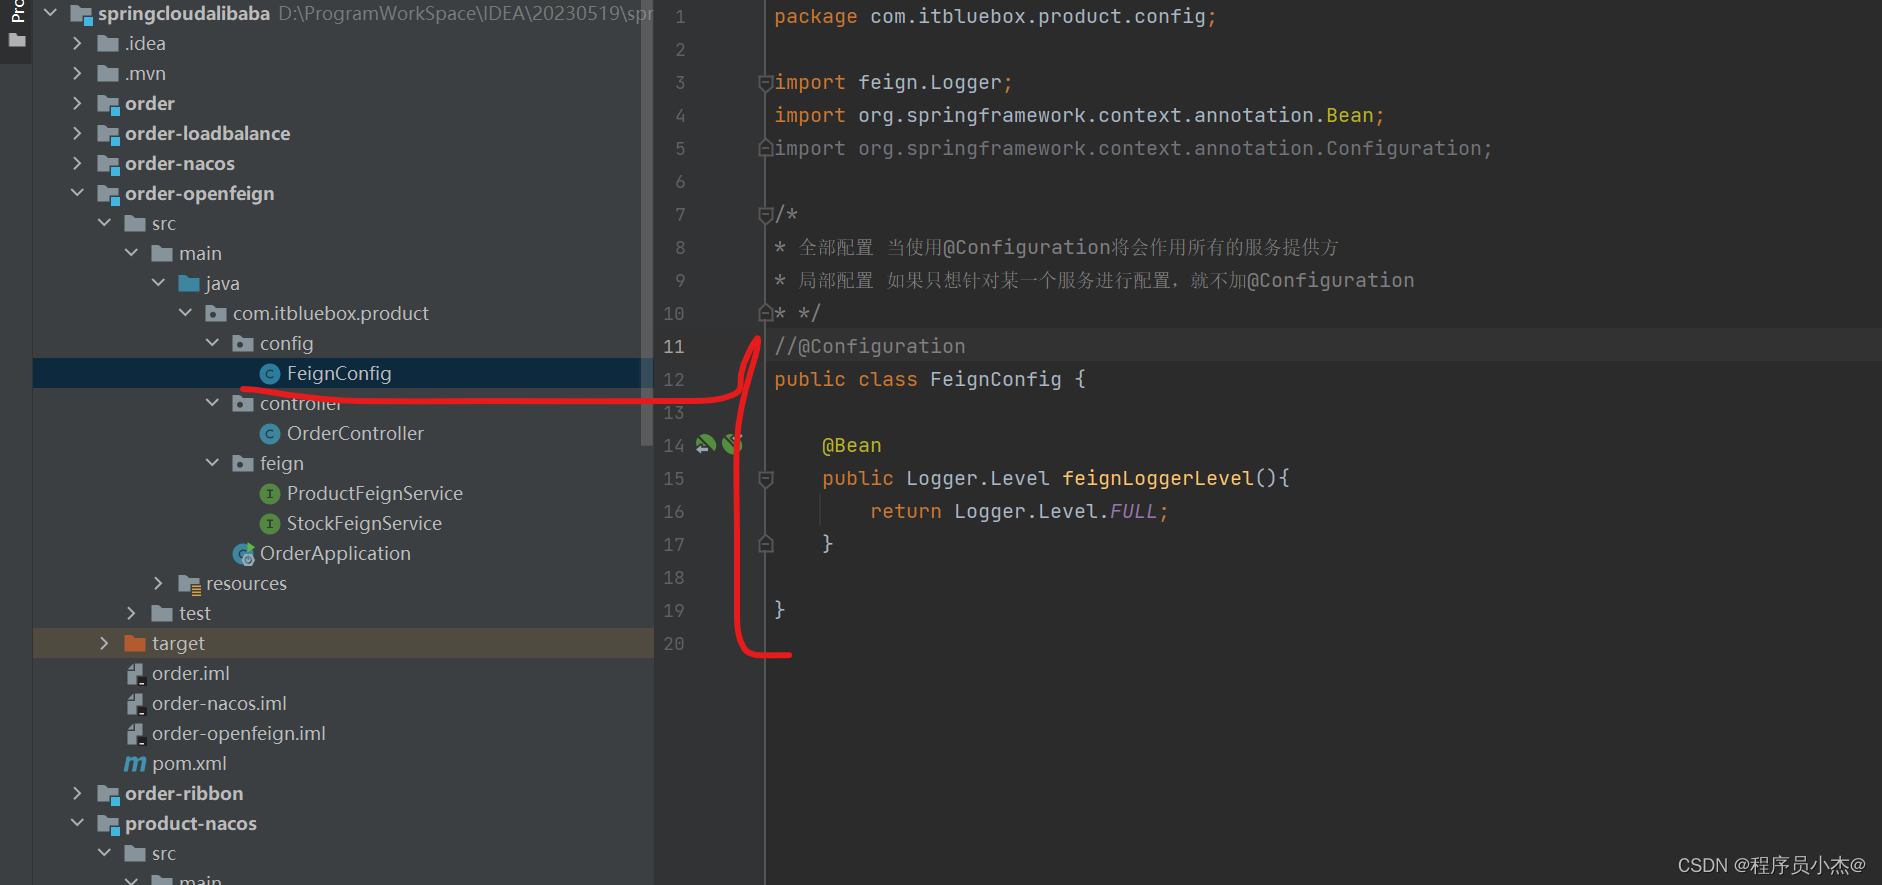The width and height of the screenshot is (1882, 885).
Task: Select pom.xml in the project tree
Action: [x=189, y=763]
